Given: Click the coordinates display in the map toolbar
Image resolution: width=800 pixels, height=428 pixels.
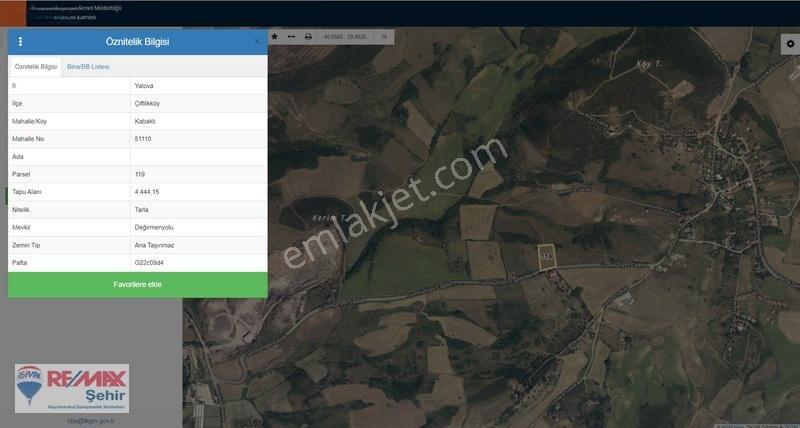Looking at the screenshot, I should click(344, 37).
